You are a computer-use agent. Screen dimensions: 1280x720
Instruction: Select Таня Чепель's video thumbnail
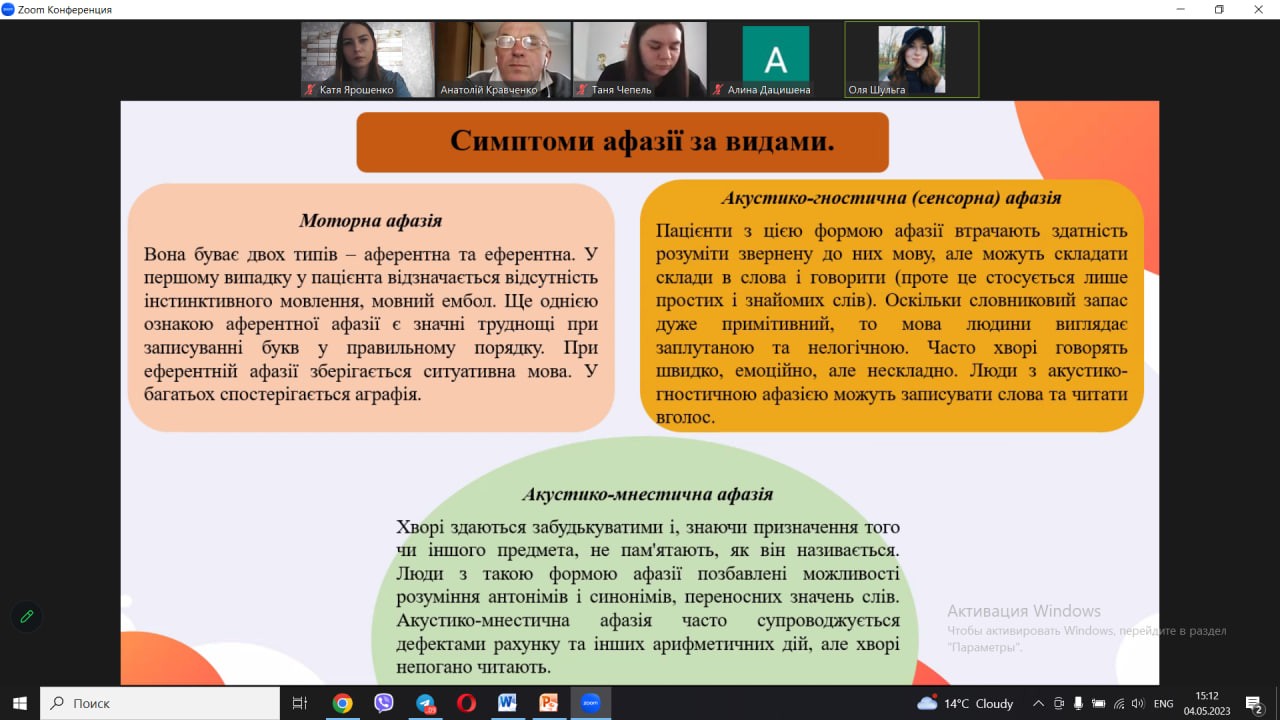[x=640, y=60]
